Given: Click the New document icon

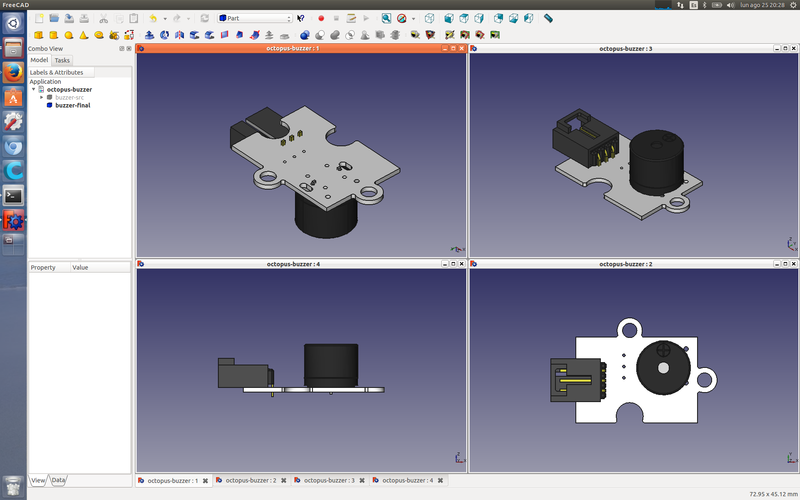Looking at the screenshot, I should click(39, 18).
